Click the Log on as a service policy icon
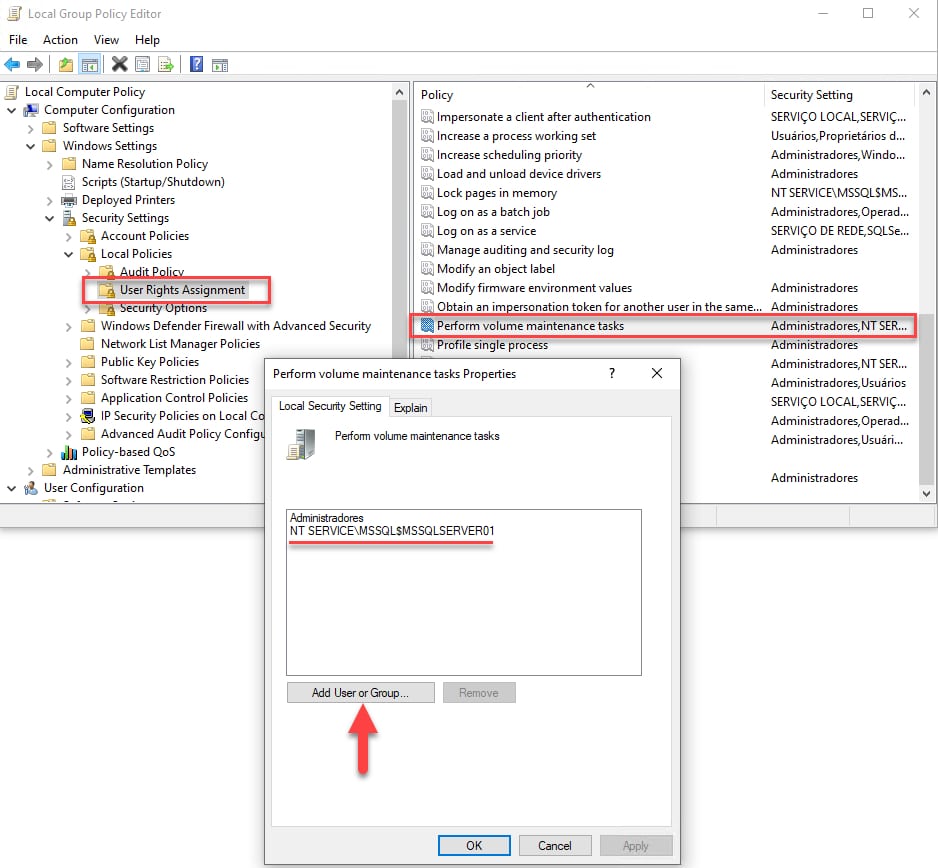 [427, 230]
